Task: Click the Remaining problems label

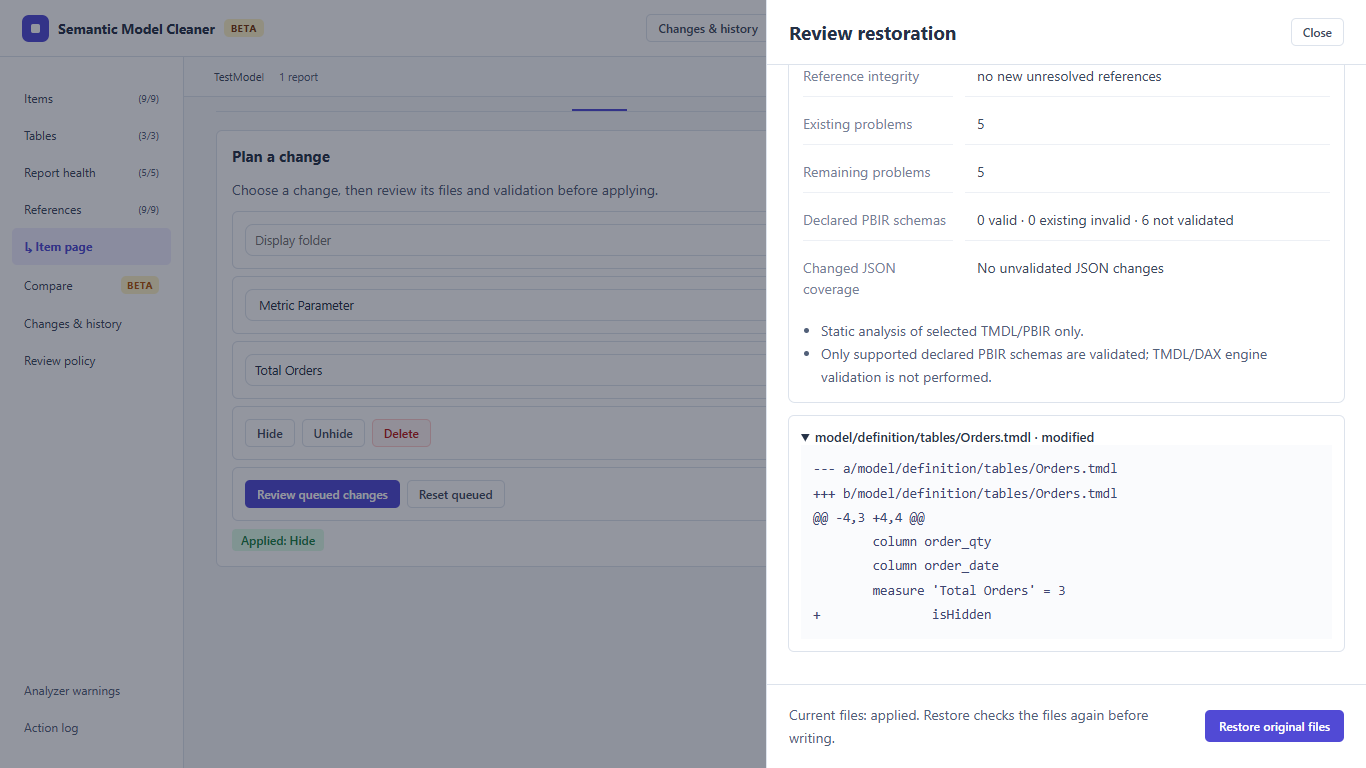Action: [867, 173]
